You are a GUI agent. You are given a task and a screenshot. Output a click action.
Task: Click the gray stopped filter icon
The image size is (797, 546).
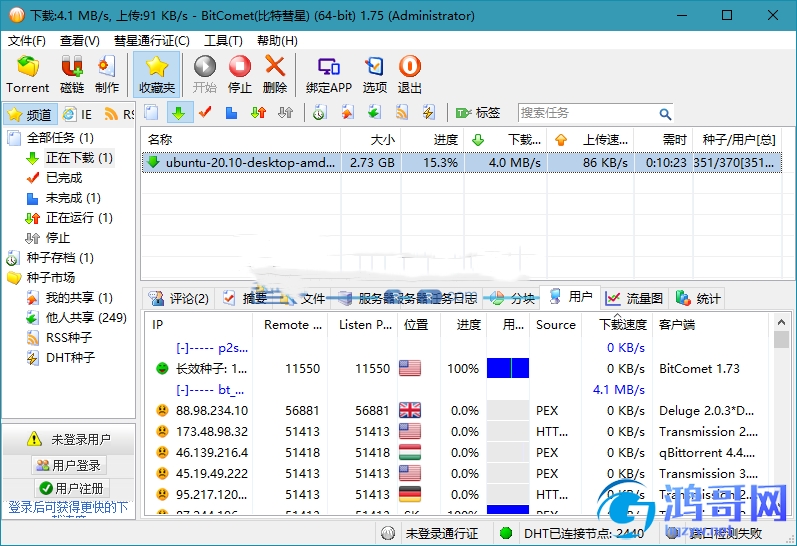tap(285, 112)
